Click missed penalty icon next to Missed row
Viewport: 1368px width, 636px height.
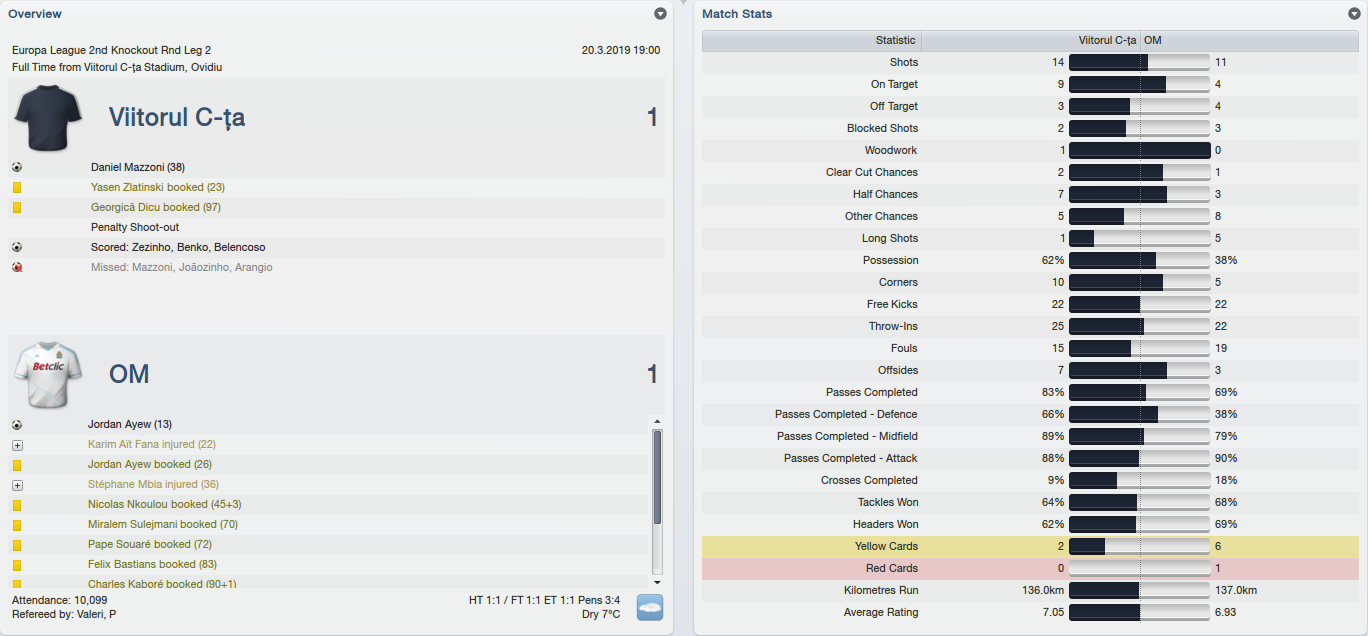tap(17, 267)
